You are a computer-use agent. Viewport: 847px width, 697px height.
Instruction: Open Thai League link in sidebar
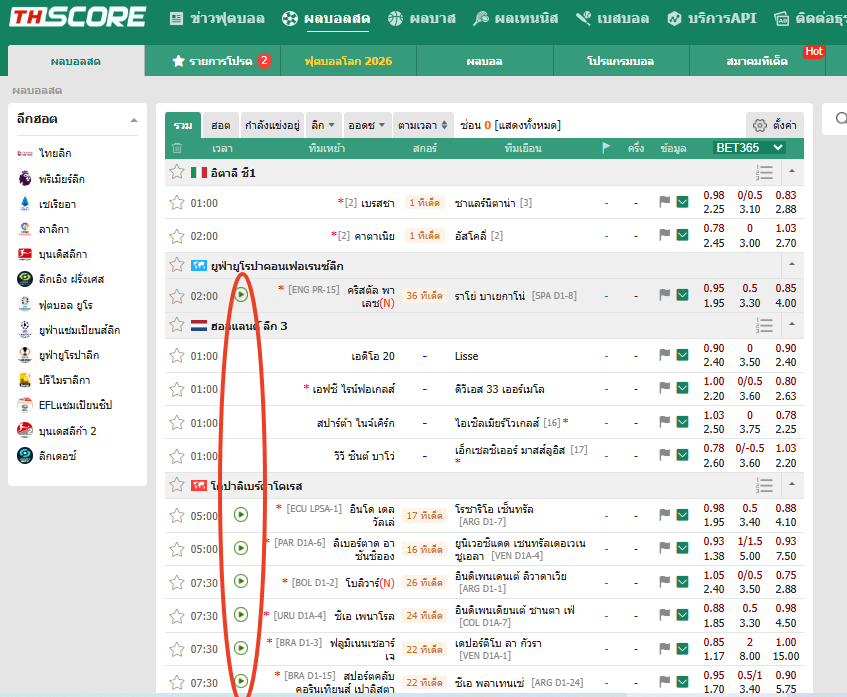coord(55,153)
